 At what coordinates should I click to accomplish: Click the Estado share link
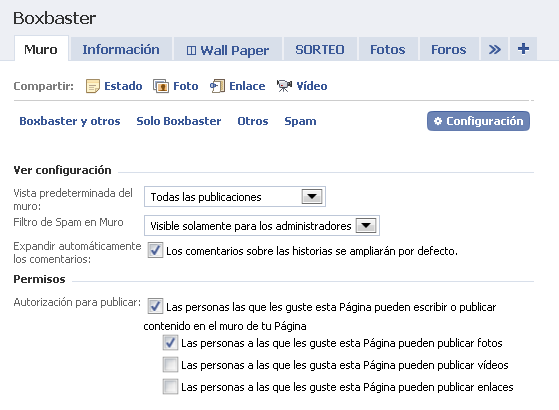coord(123,86)
